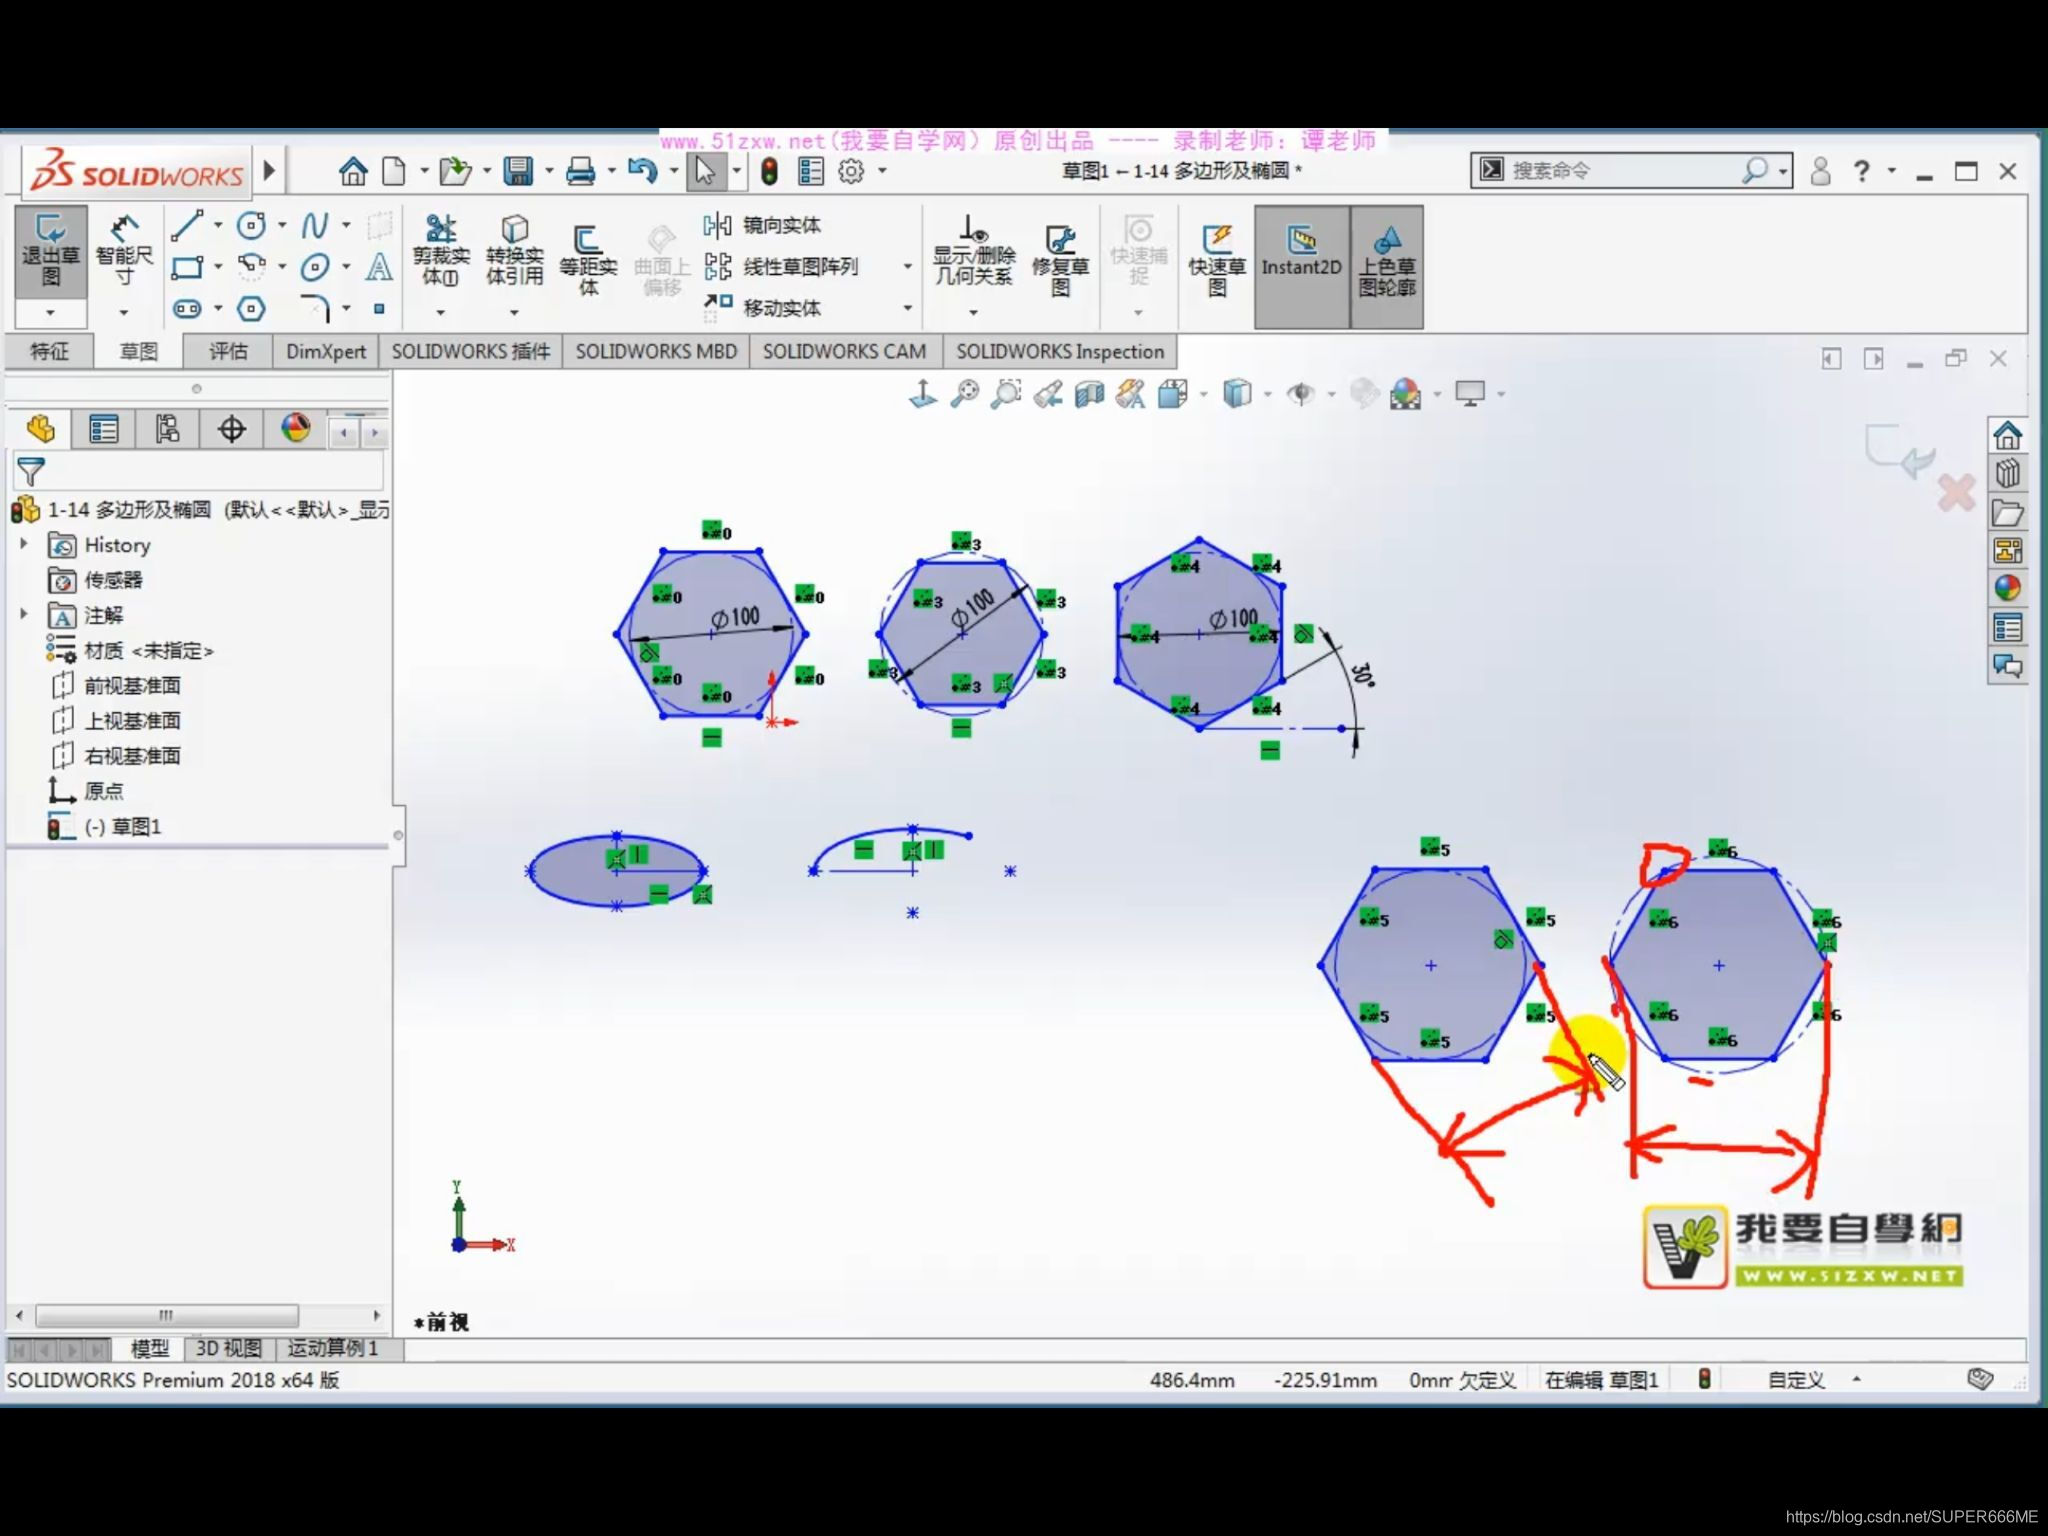Viewport: 2048px width, 1536px height.
Task: Select 前视基准面 in feature tree
Action: pos(132,686)
